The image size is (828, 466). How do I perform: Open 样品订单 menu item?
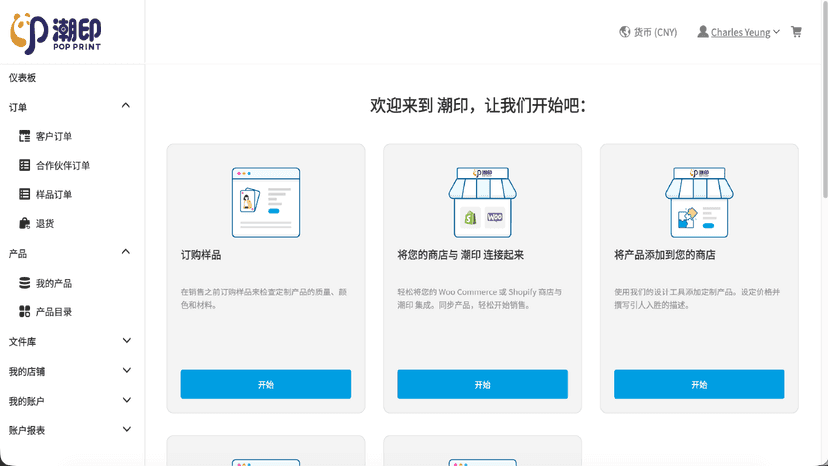coord(54,194)
